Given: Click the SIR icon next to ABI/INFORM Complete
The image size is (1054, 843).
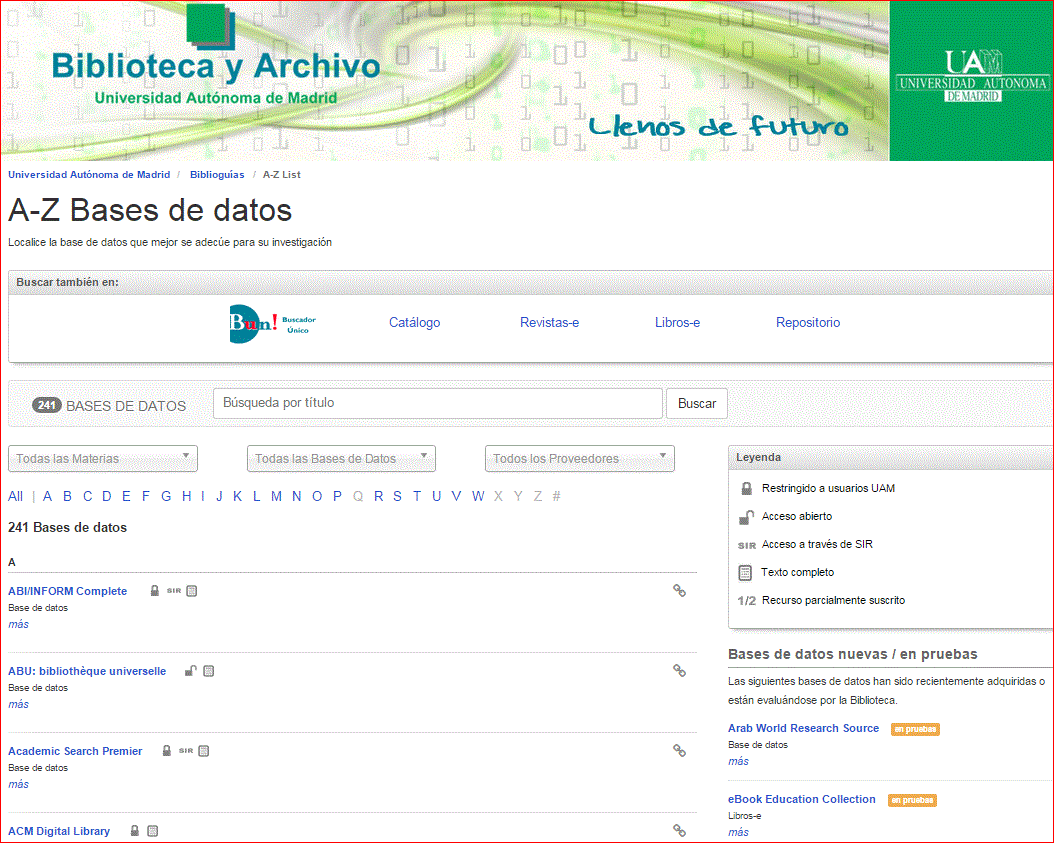Looking at the screenshot, I should click(174, 591).
